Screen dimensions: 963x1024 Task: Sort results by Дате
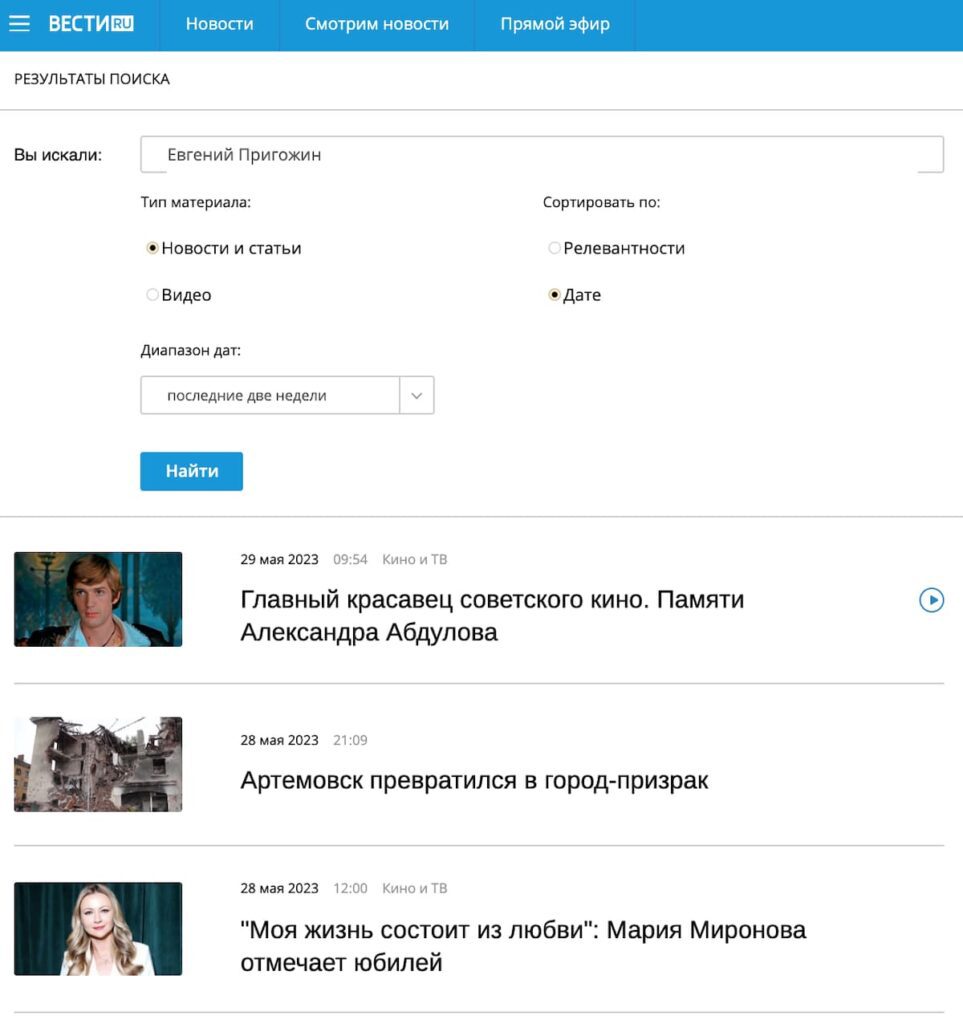554,295
